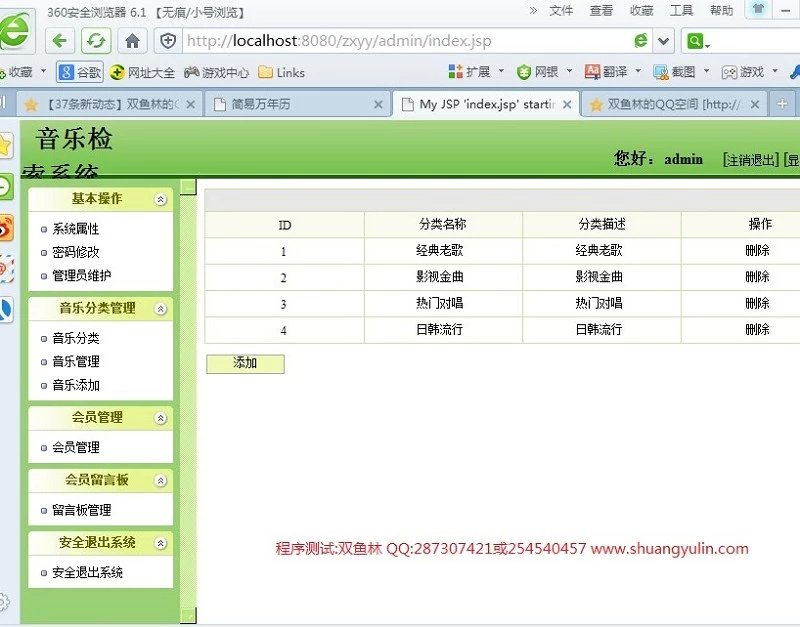Reload the page with the refresh icon
Screen dimensions: 800x627
tap(96, 40)
